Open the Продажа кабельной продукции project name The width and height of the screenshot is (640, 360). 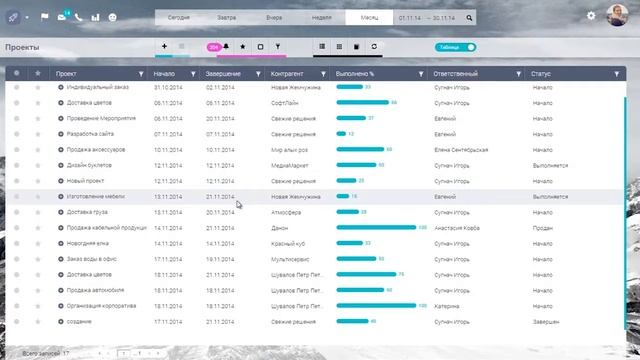tap(107, 228)
